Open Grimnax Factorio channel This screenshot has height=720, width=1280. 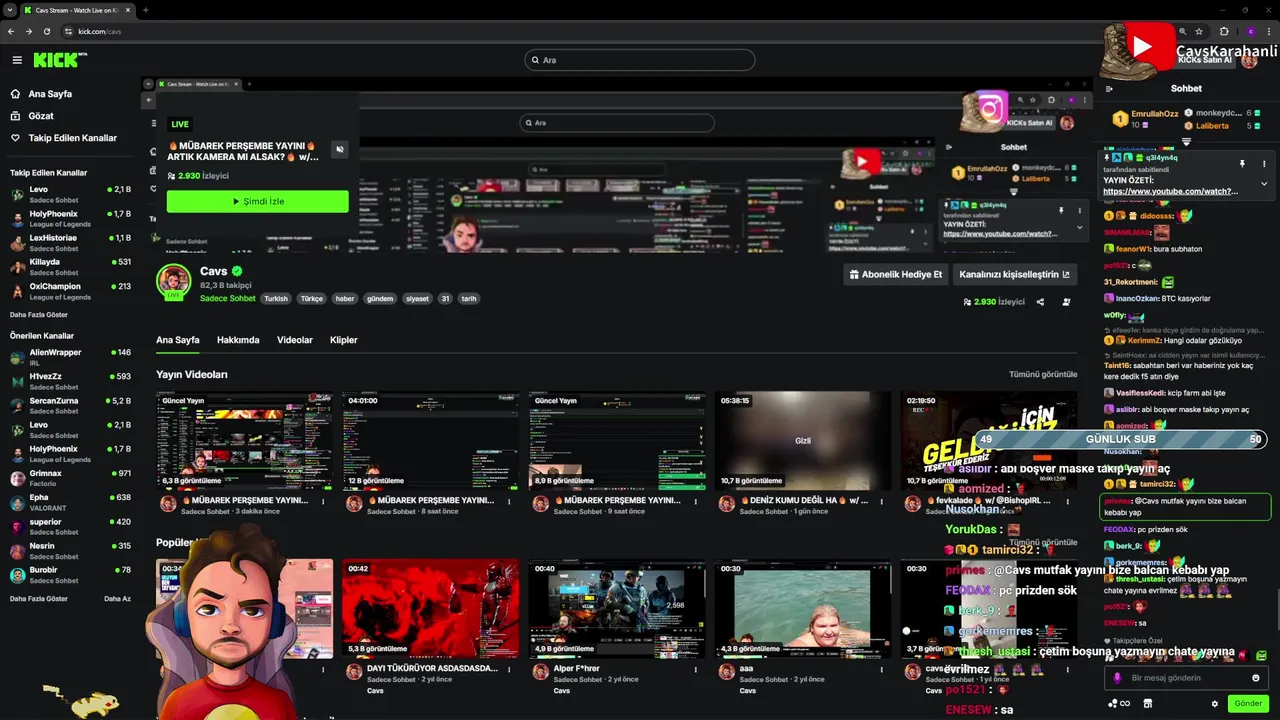coord(70,478)
